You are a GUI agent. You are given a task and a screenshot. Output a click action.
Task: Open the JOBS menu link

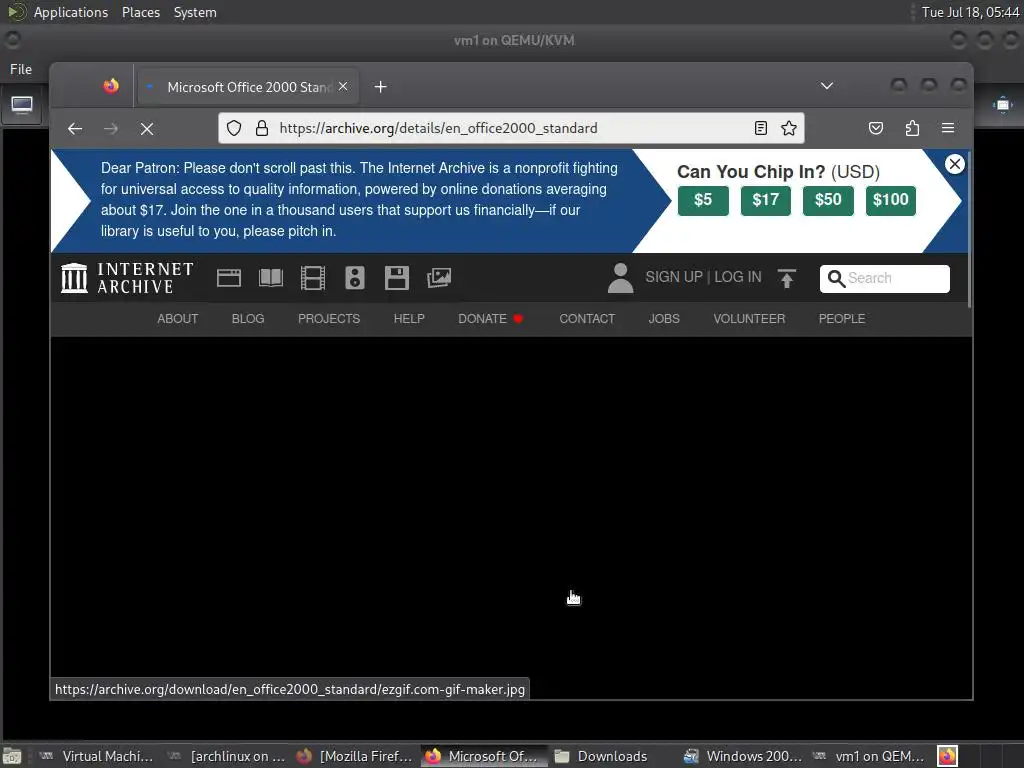pyautogui.click(x=664, y=319)
